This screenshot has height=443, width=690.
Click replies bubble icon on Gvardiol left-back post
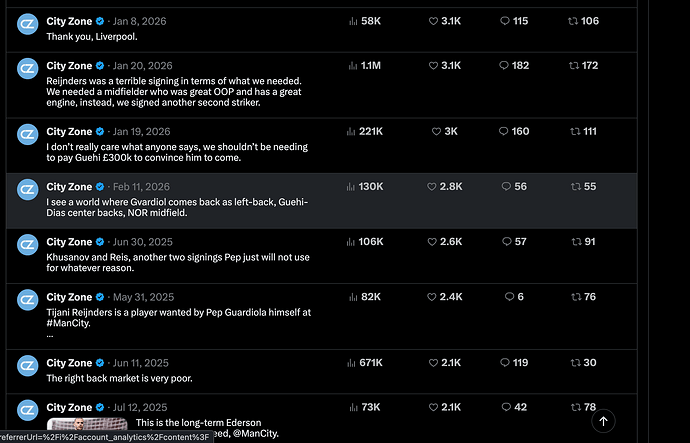click(506, 187)
